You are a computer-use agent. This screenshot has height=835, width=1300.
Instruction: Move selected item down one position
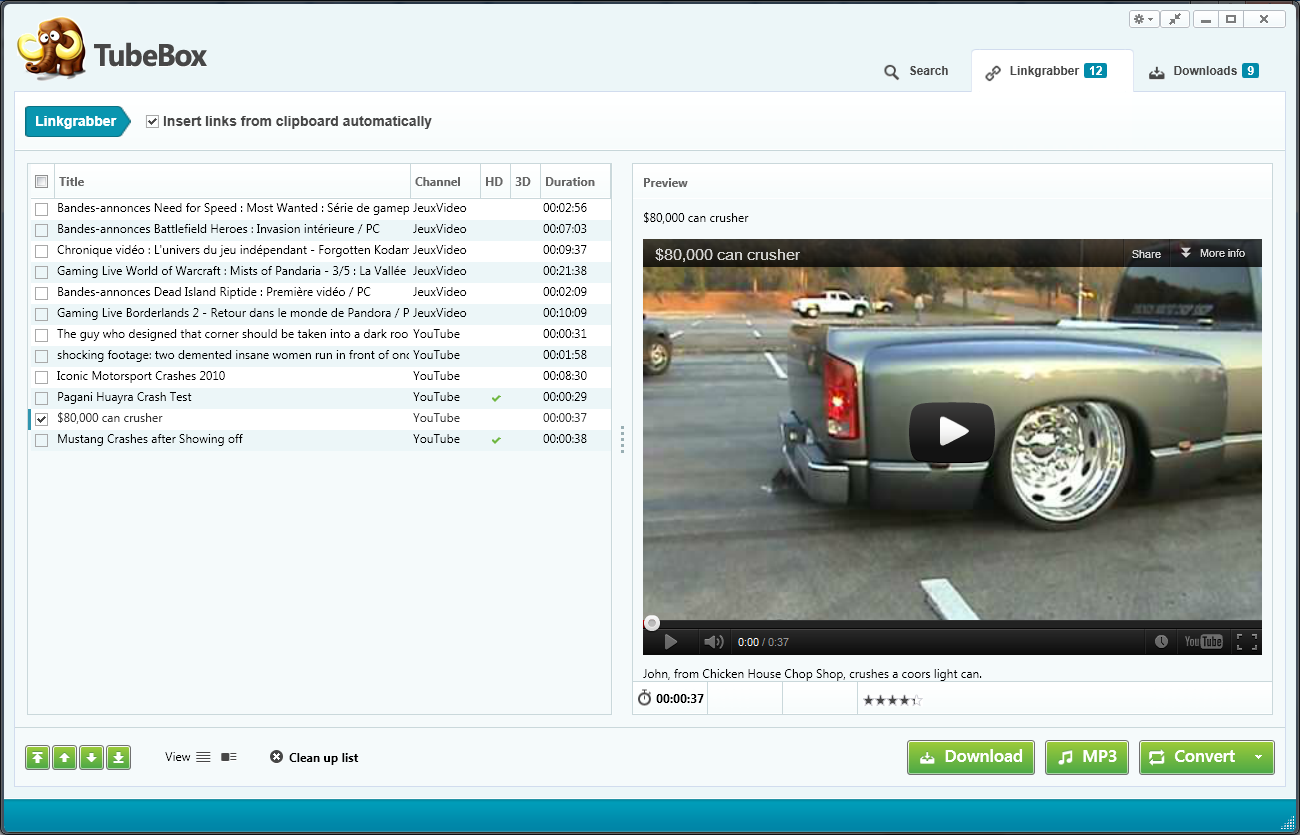point(91,758)
